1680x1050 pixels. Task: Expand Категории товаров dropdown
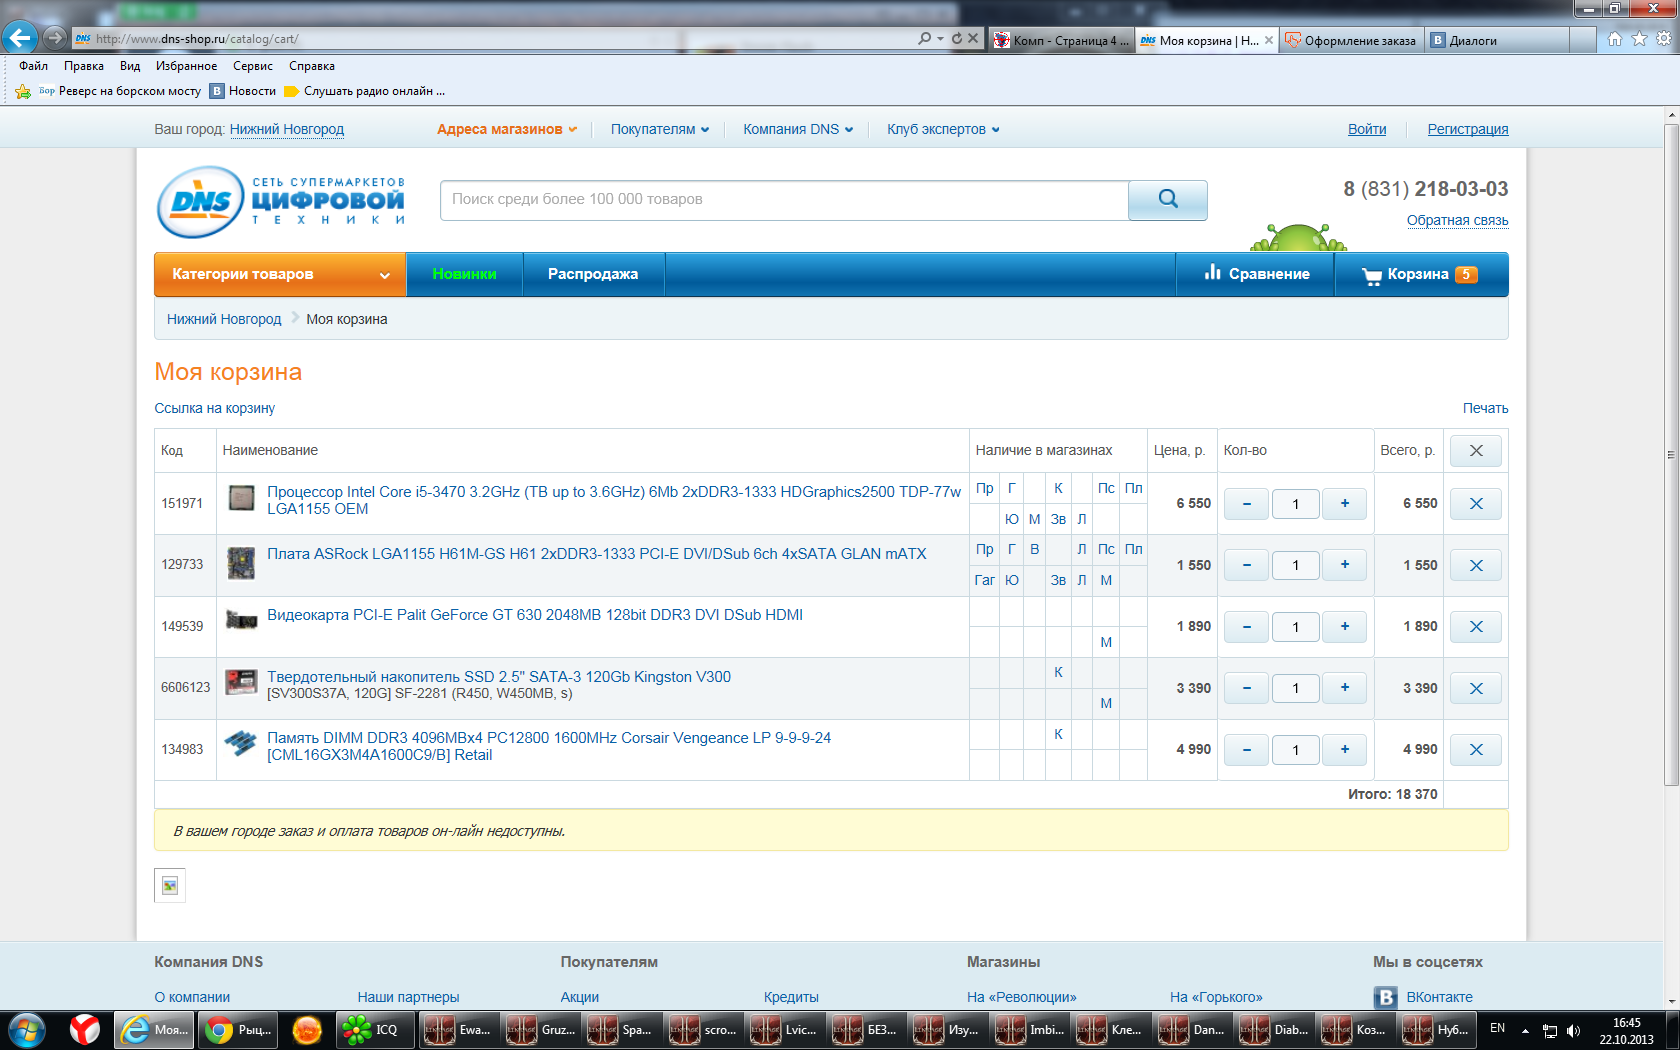click(x=280, y=275)
